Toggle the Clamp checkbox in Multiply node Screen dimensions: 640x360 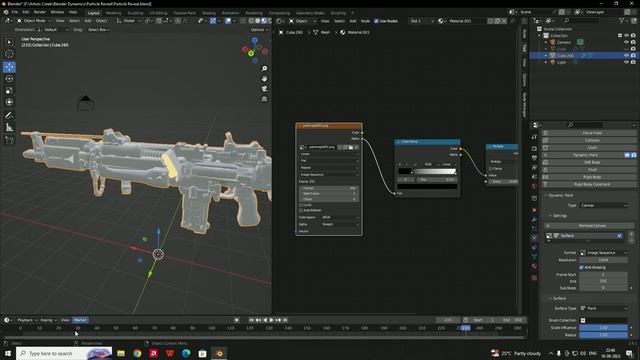point(491,169)
